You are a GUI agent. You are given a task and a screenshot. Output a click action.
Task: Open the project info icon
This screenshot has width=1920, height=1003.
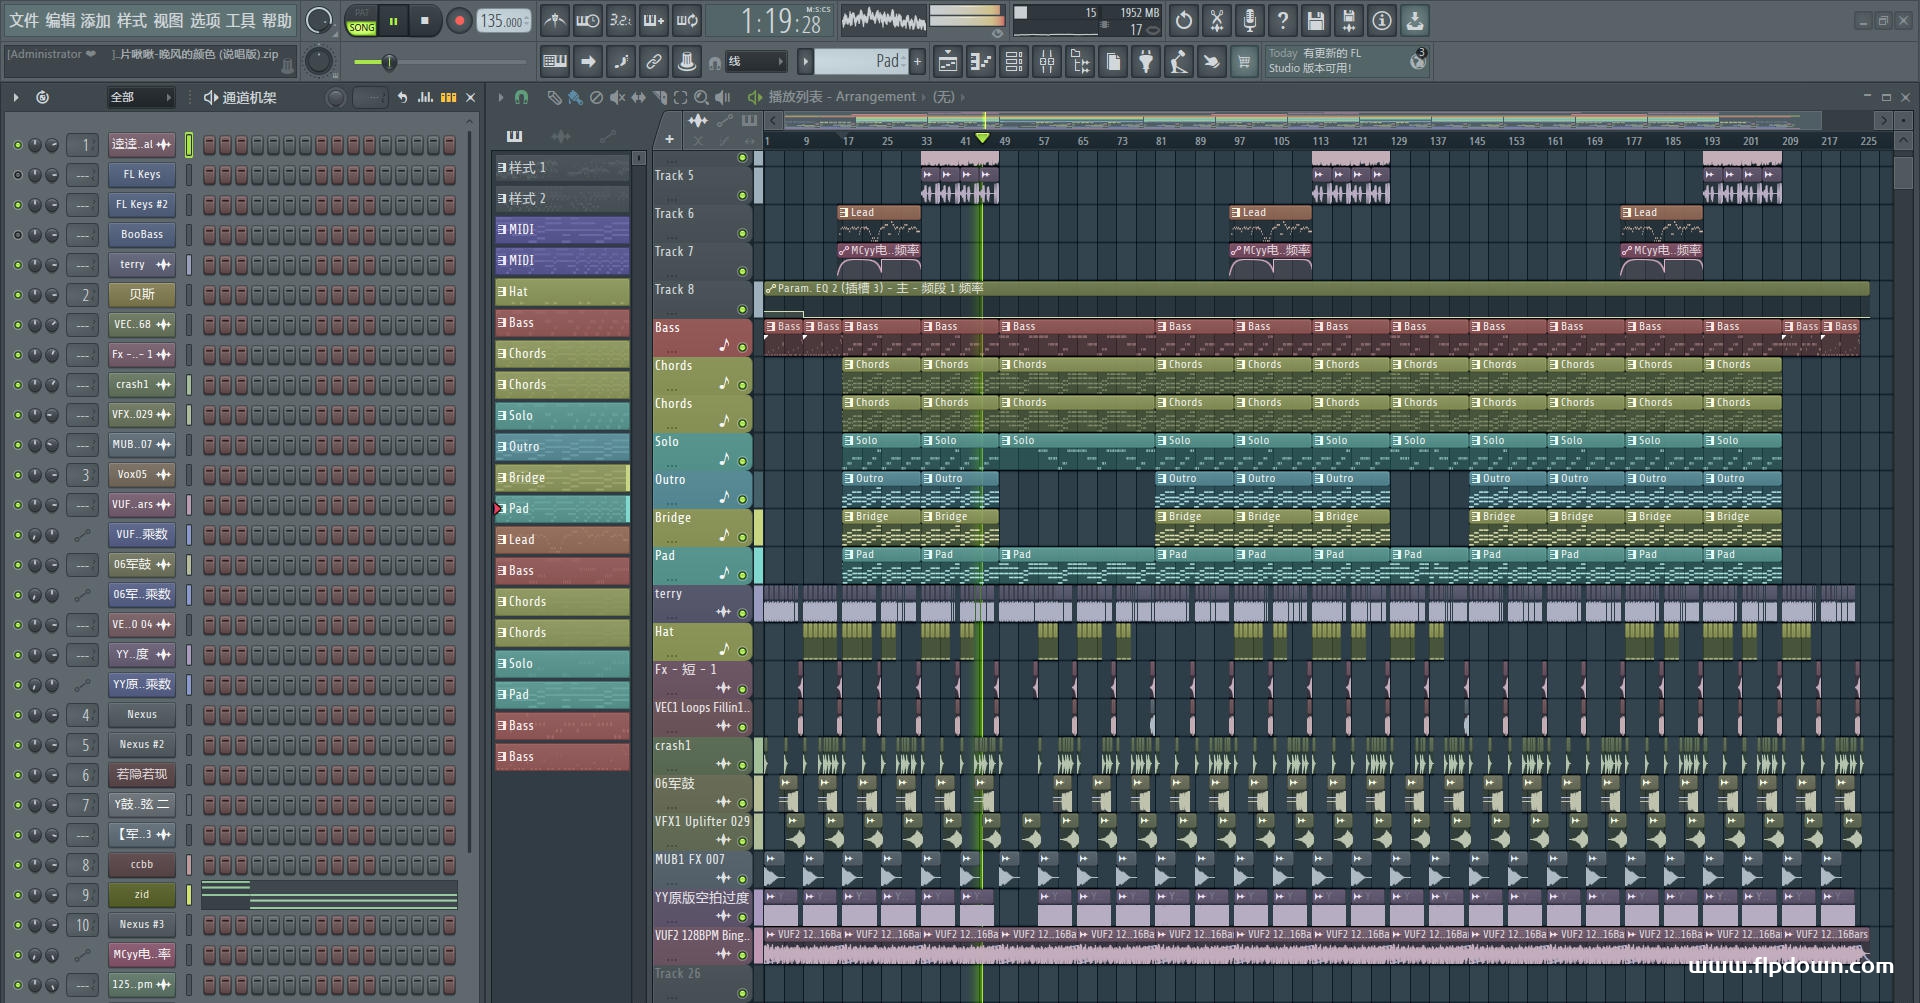pyautogui.click(x=1382, y=20)
